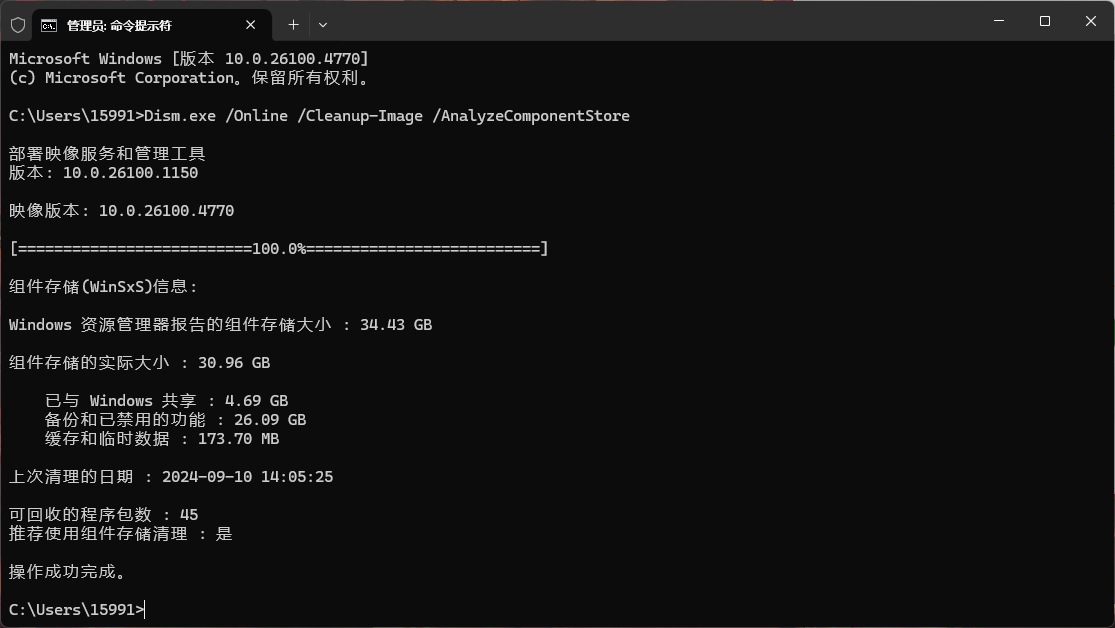1115x628 pixels.
Task: Click the Command Prompt icon on the tab
Action: point(49,24)
